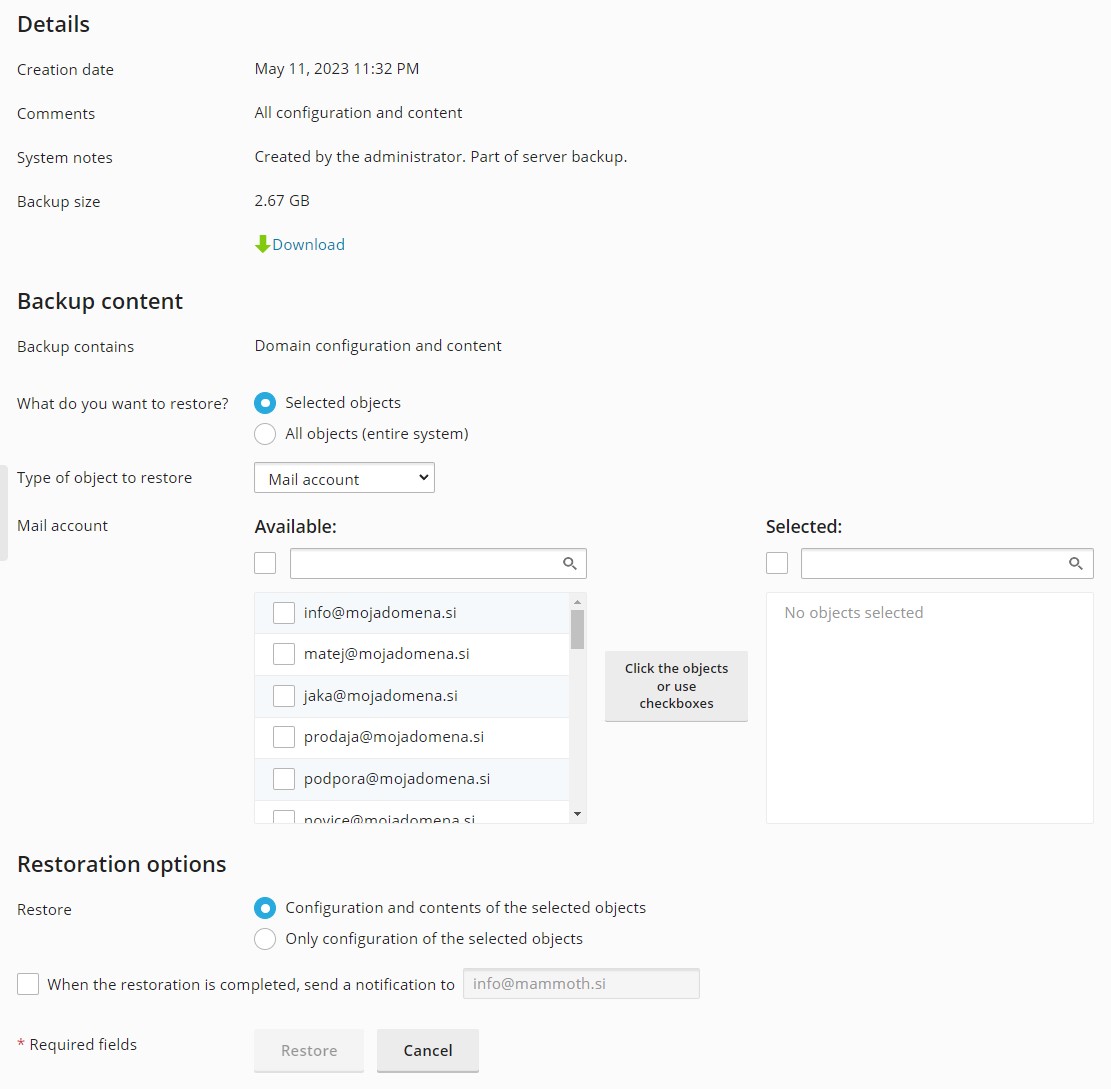Select all available mail accounts checkbox
1111x1089 pixels.
click(x=265, y=563)
